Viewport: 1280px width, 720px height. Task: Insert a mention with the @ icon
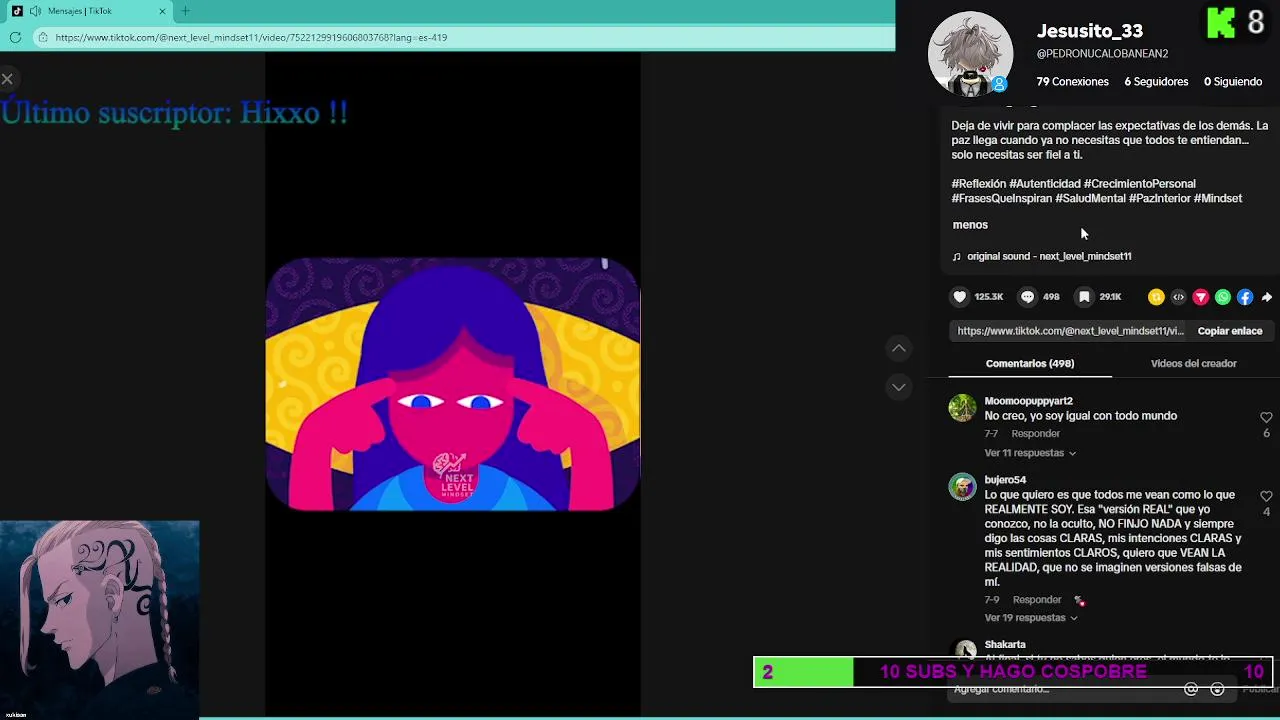1191,689
